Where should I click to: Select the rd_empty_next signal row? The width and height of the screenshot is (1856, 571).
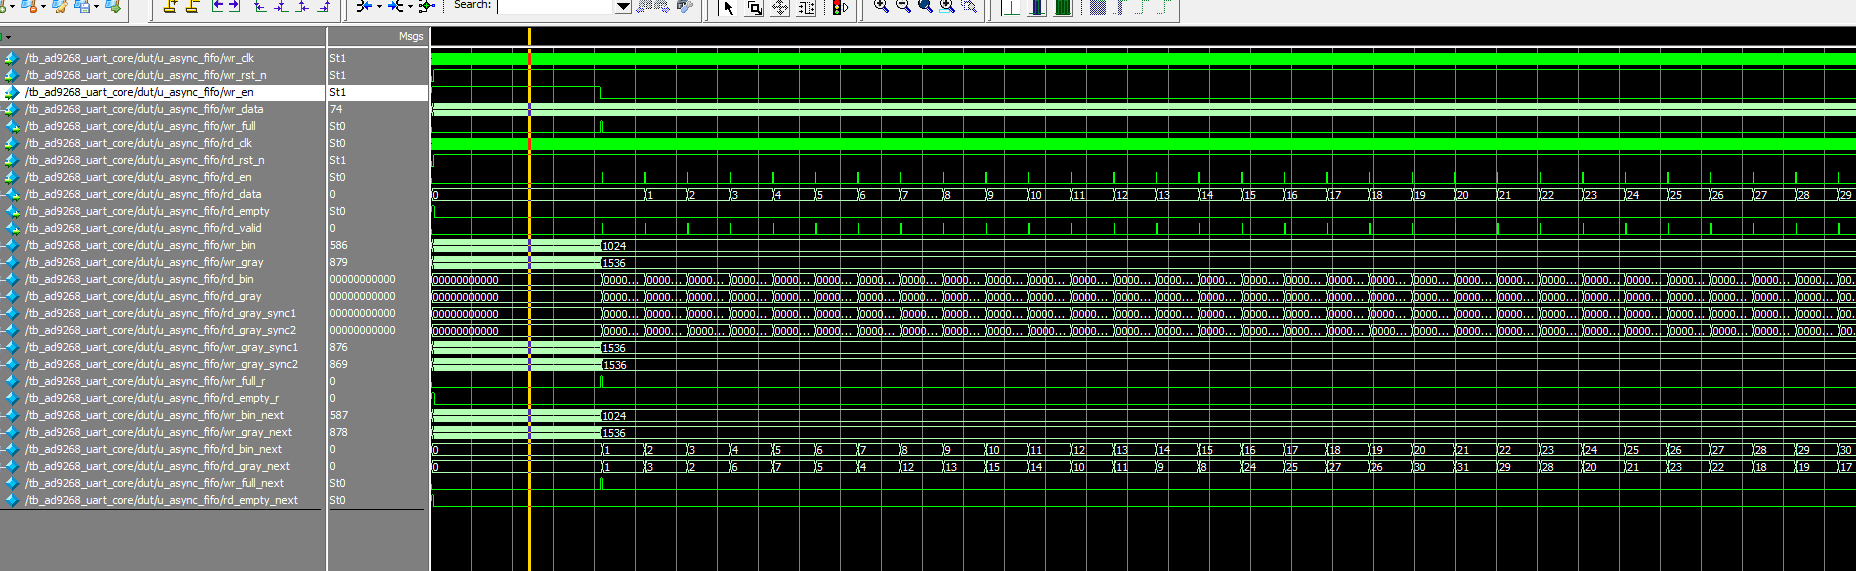(x=163, y=500)
